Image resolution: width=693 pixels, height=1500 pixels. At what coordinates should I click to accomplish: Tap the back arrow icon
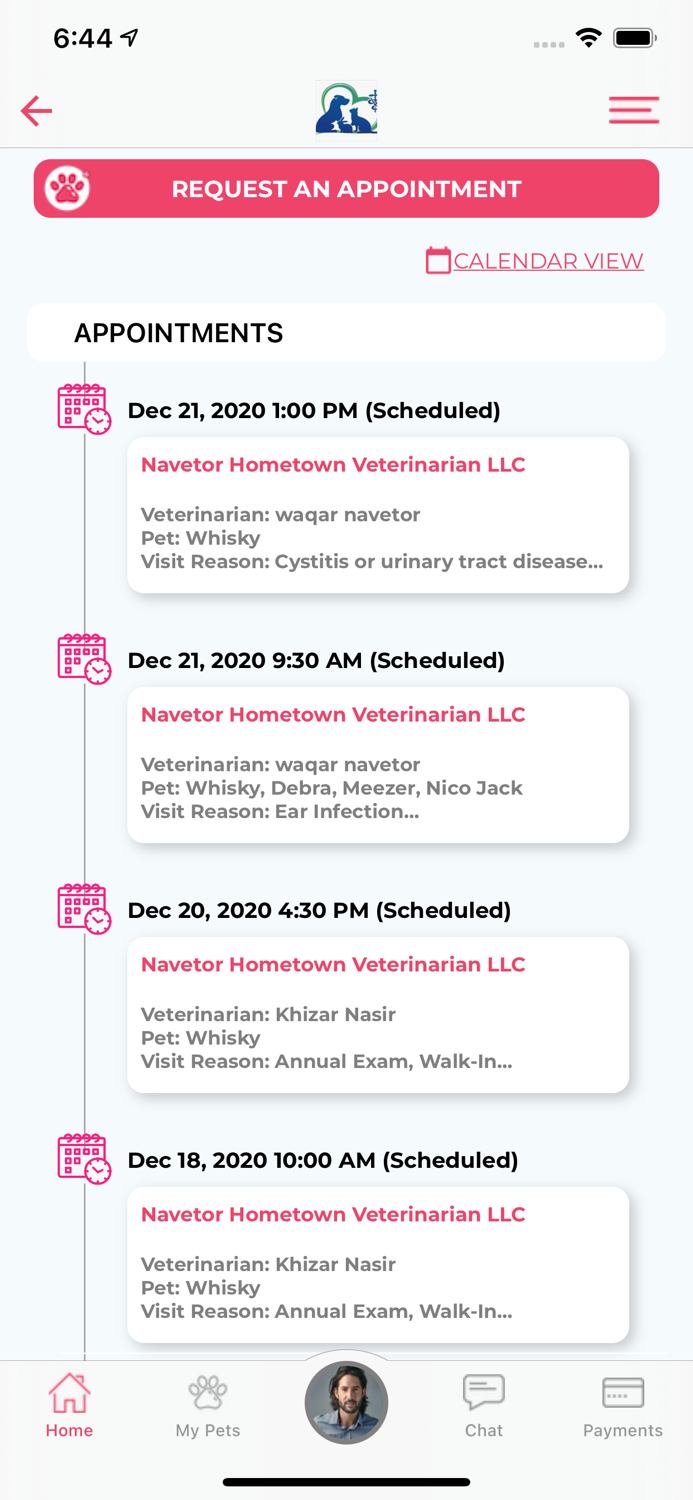[37, 110]
